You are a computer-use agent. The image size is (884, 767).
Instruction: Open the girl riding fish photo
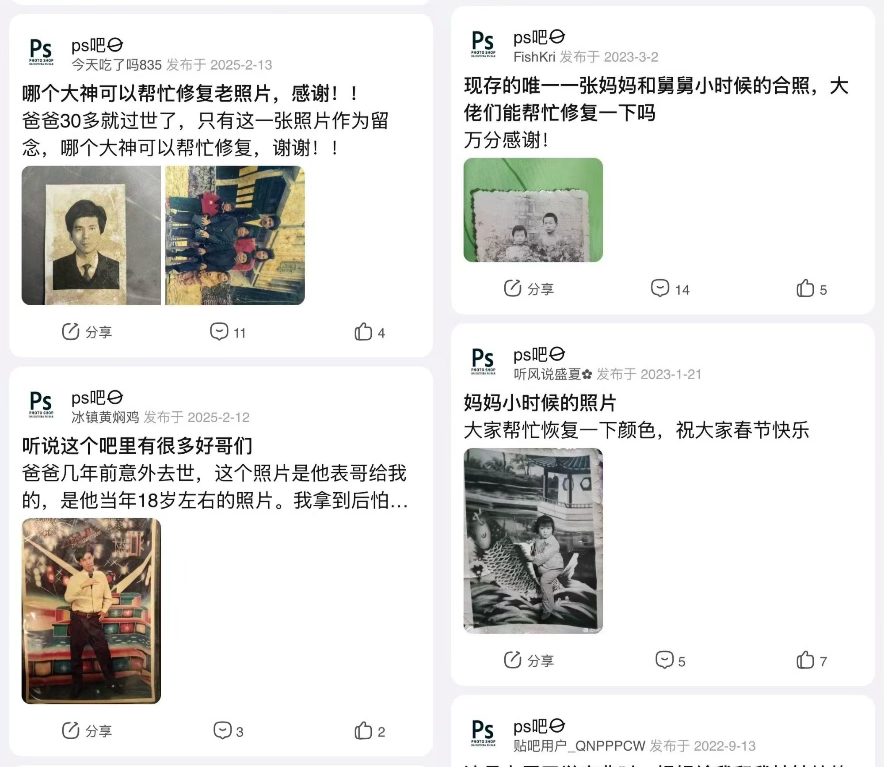(533, 540)
